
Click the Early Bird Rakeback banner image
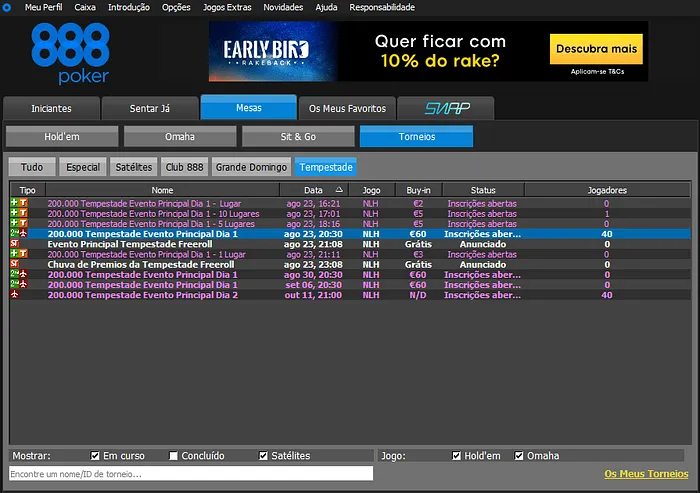tap(273, 51)
